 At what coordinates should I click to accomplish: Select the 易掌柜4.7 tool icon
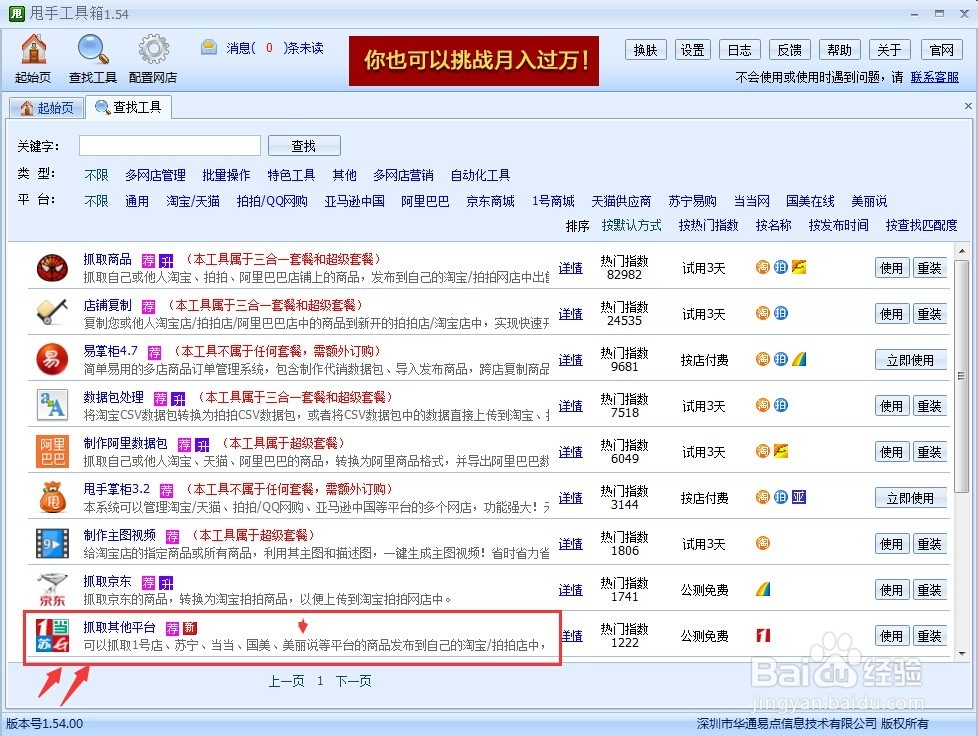(51, 359)
